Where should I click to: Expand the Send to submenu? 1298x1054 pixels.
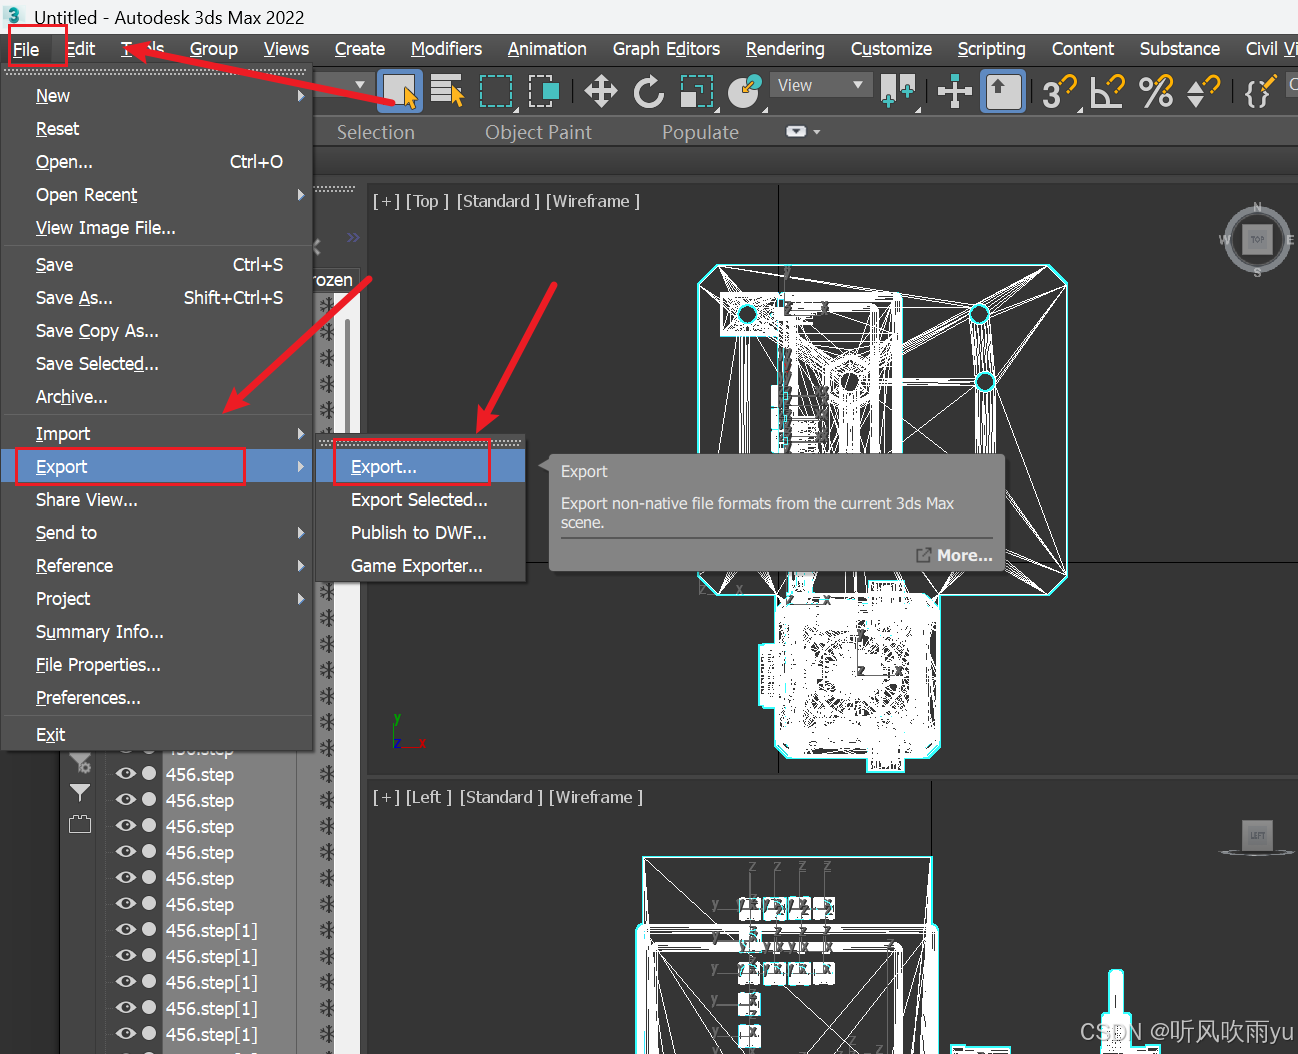click(x=301, y=533)
